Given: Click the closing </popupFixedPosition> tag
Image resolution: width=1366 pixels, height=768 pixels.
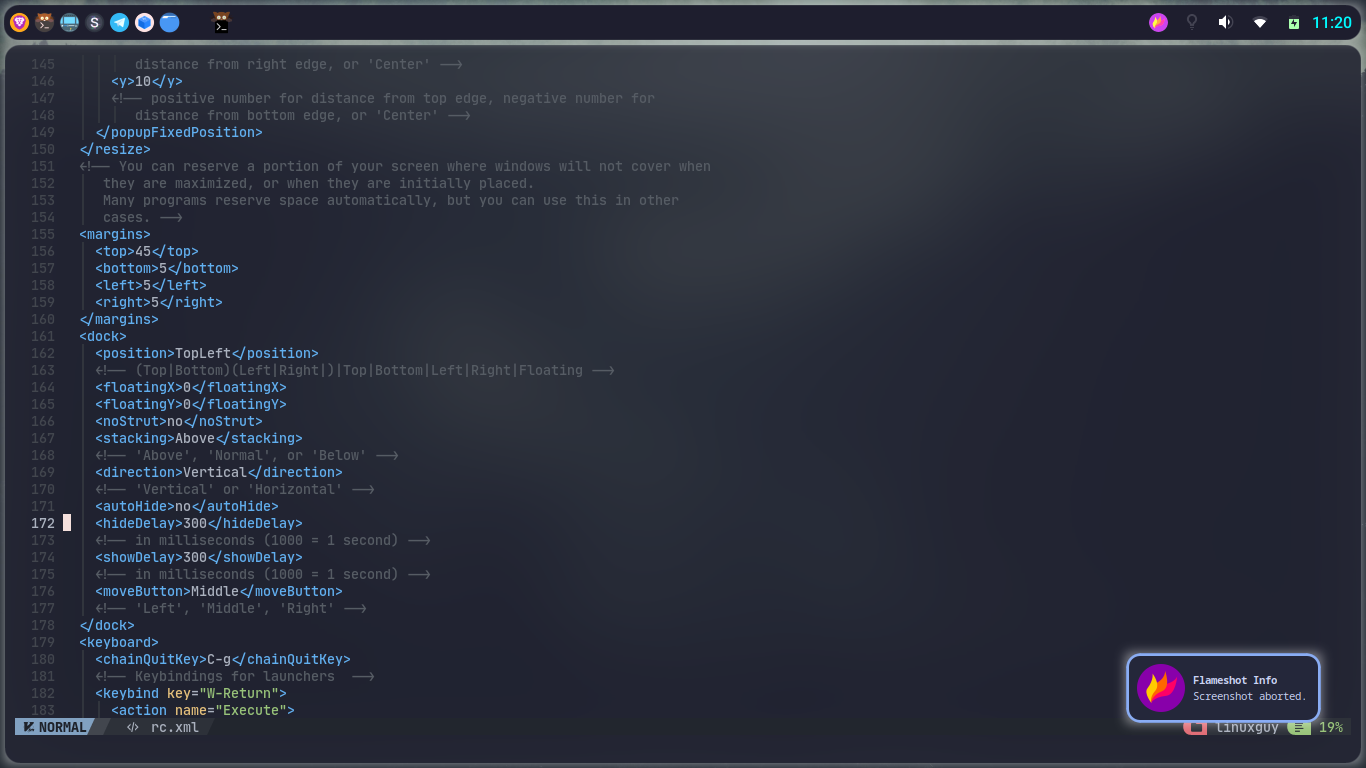Looking at the screenshot, I should click(179, 133).
